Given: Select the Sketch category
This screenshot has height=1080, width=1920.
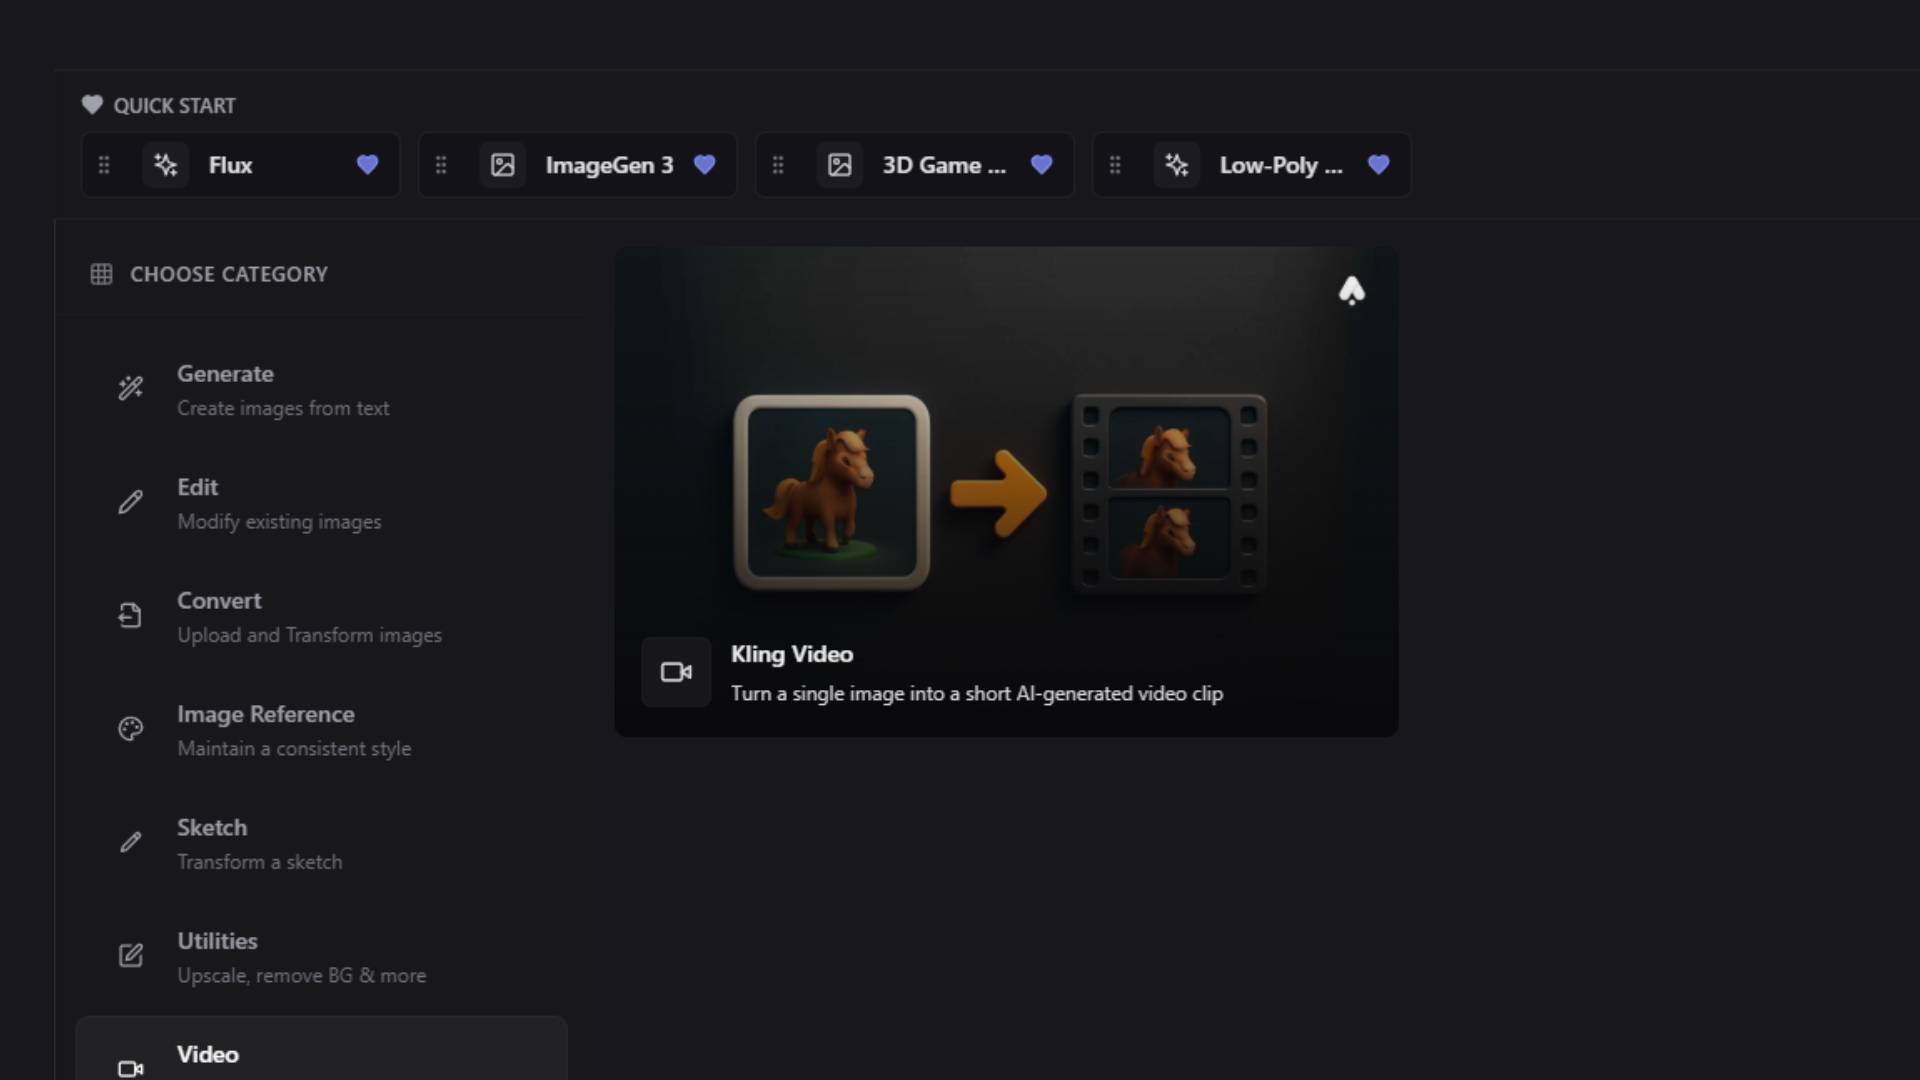Looking at the screenshot, I should point(321,844).
